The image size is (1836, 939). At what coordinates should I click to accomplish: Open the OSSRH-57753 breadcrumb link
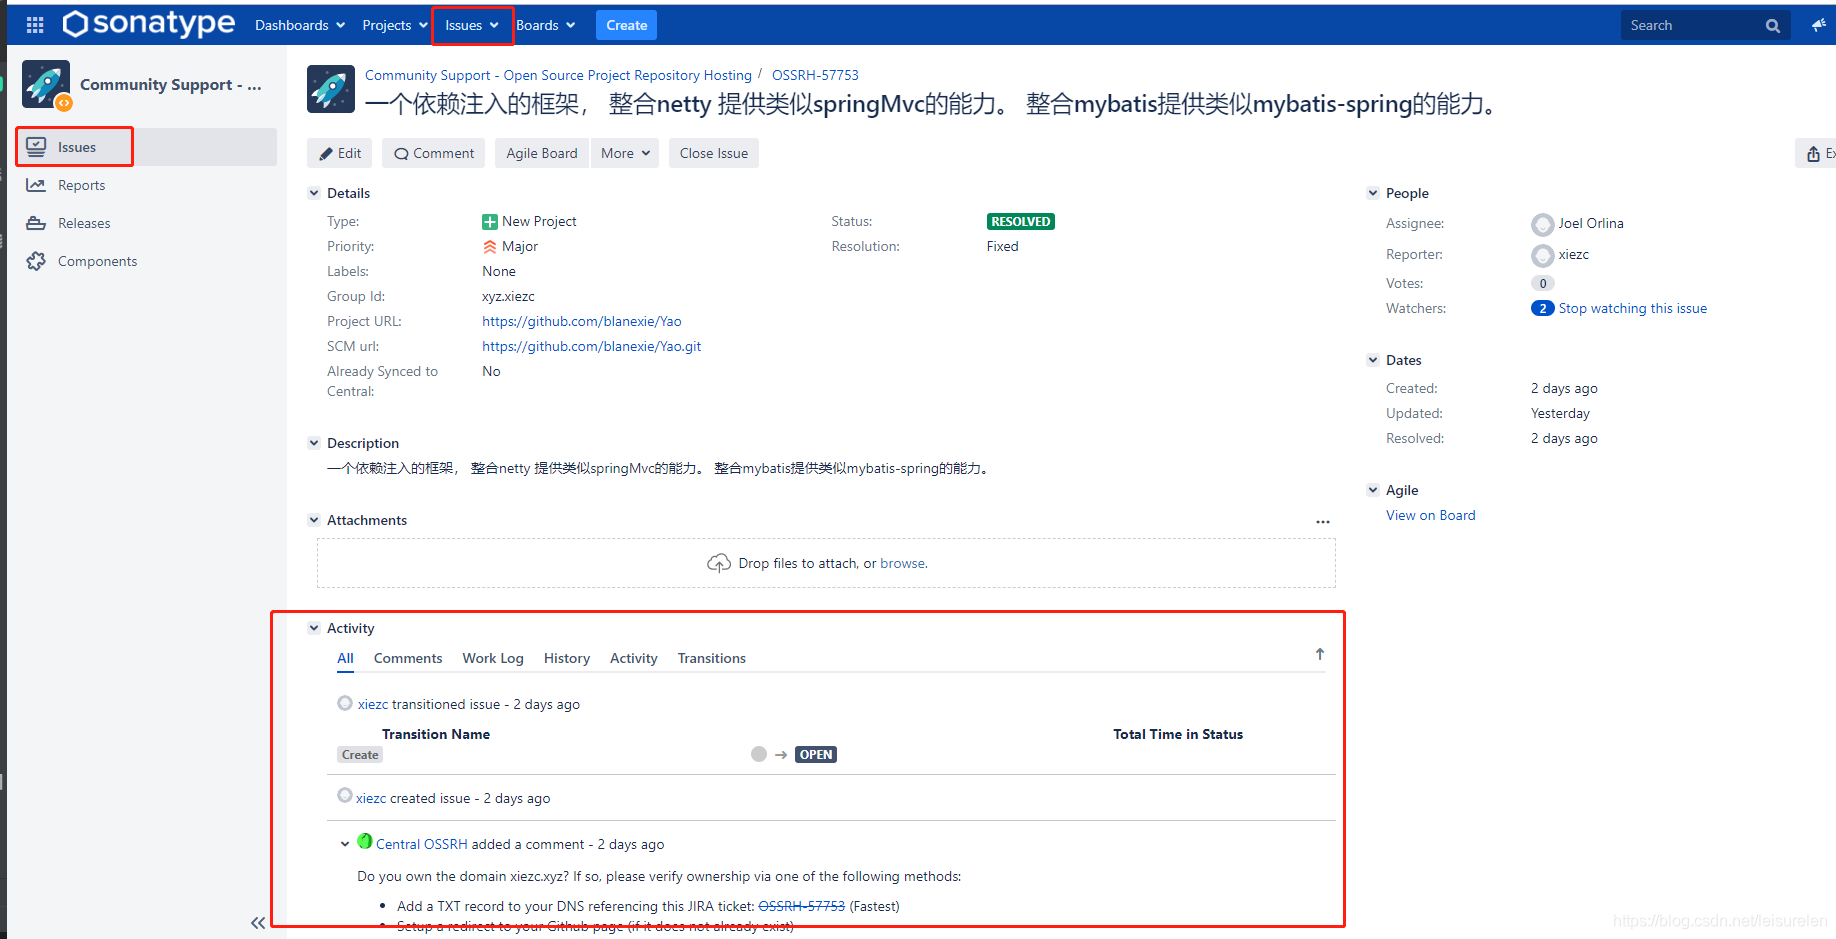815,75
